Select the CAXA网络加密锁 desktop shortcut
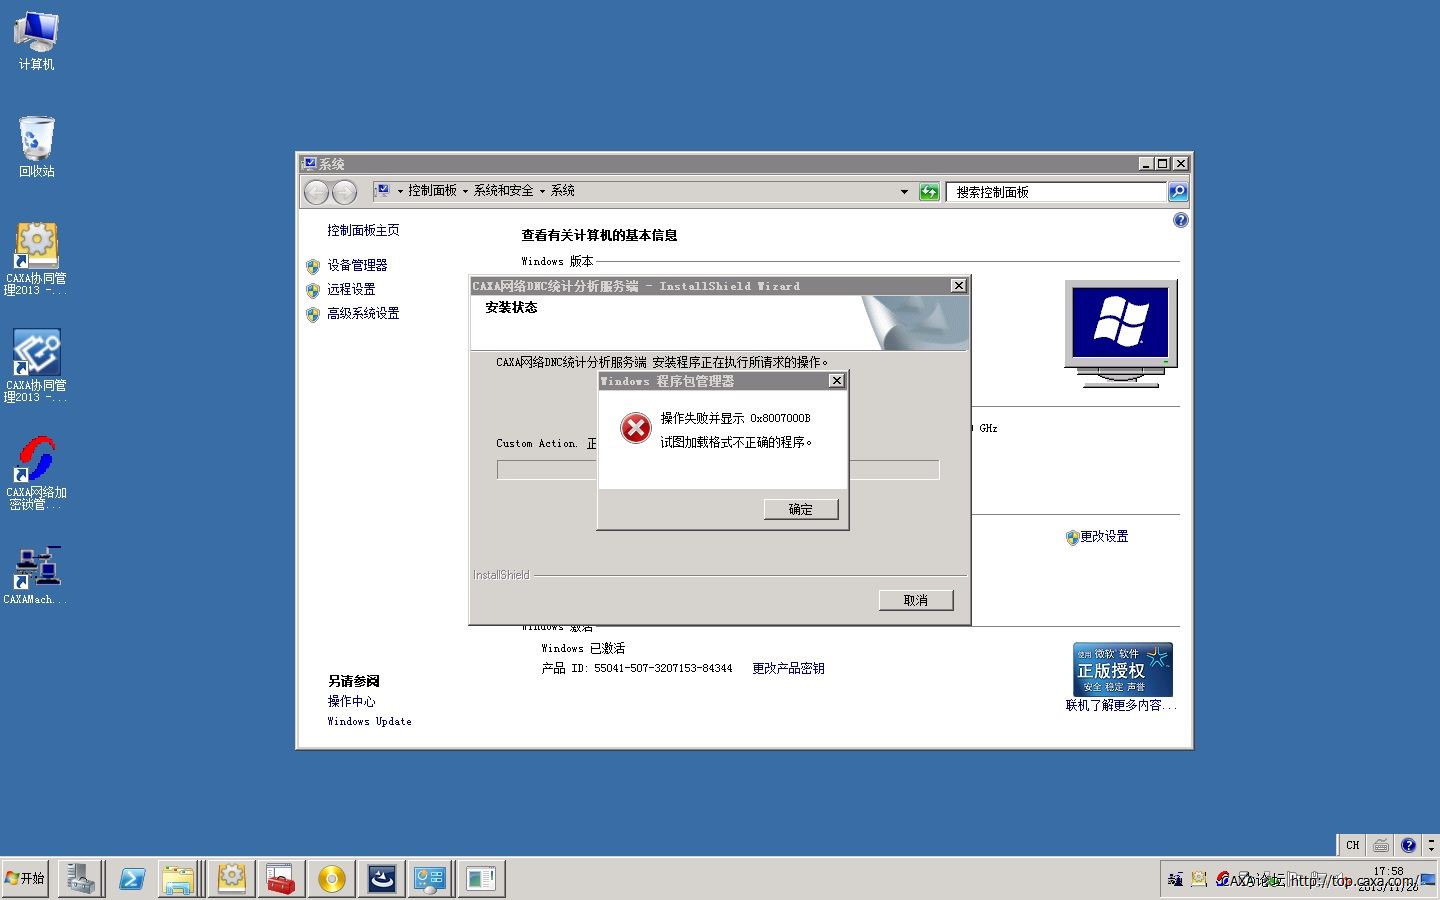 pos(36,472)
